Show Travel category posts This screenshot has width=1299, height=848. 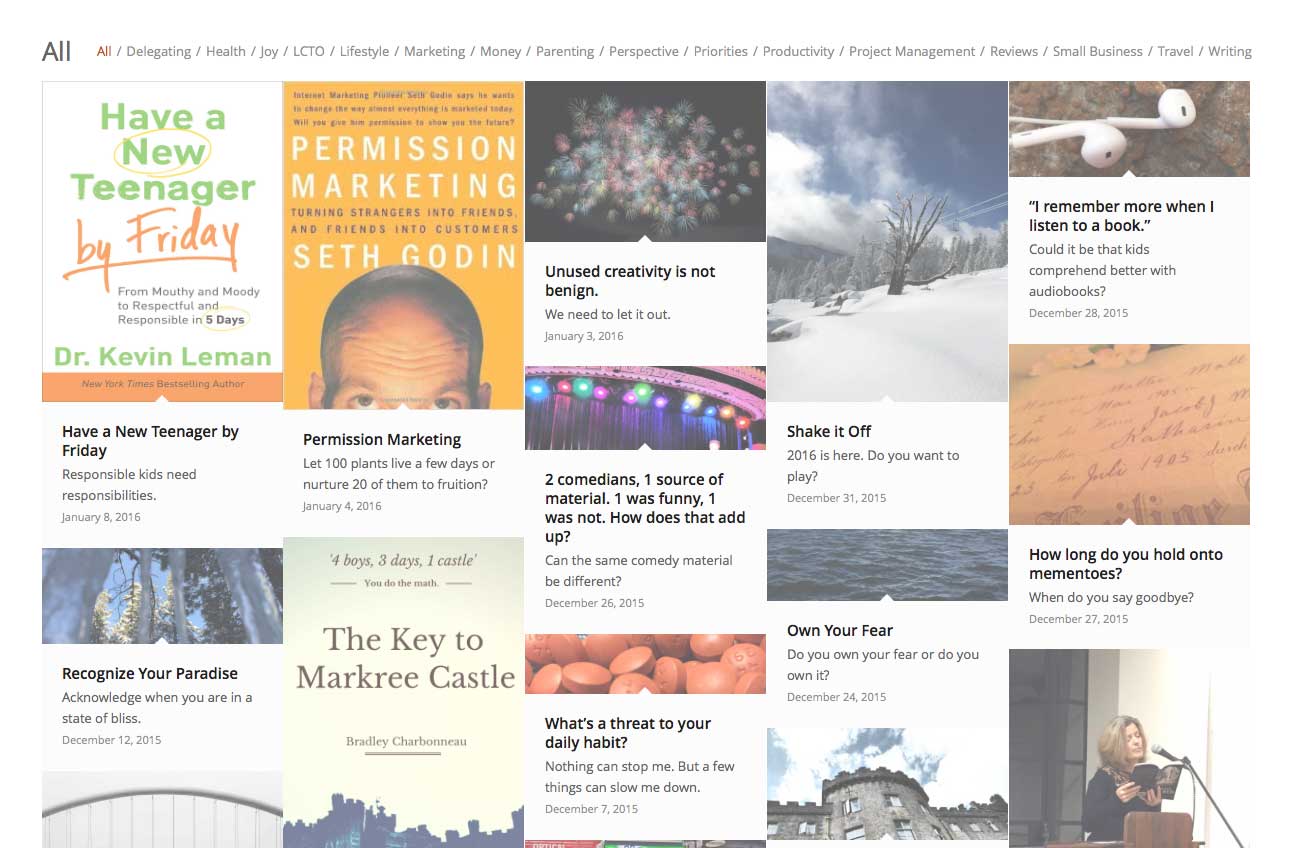tap(1176, 51)
